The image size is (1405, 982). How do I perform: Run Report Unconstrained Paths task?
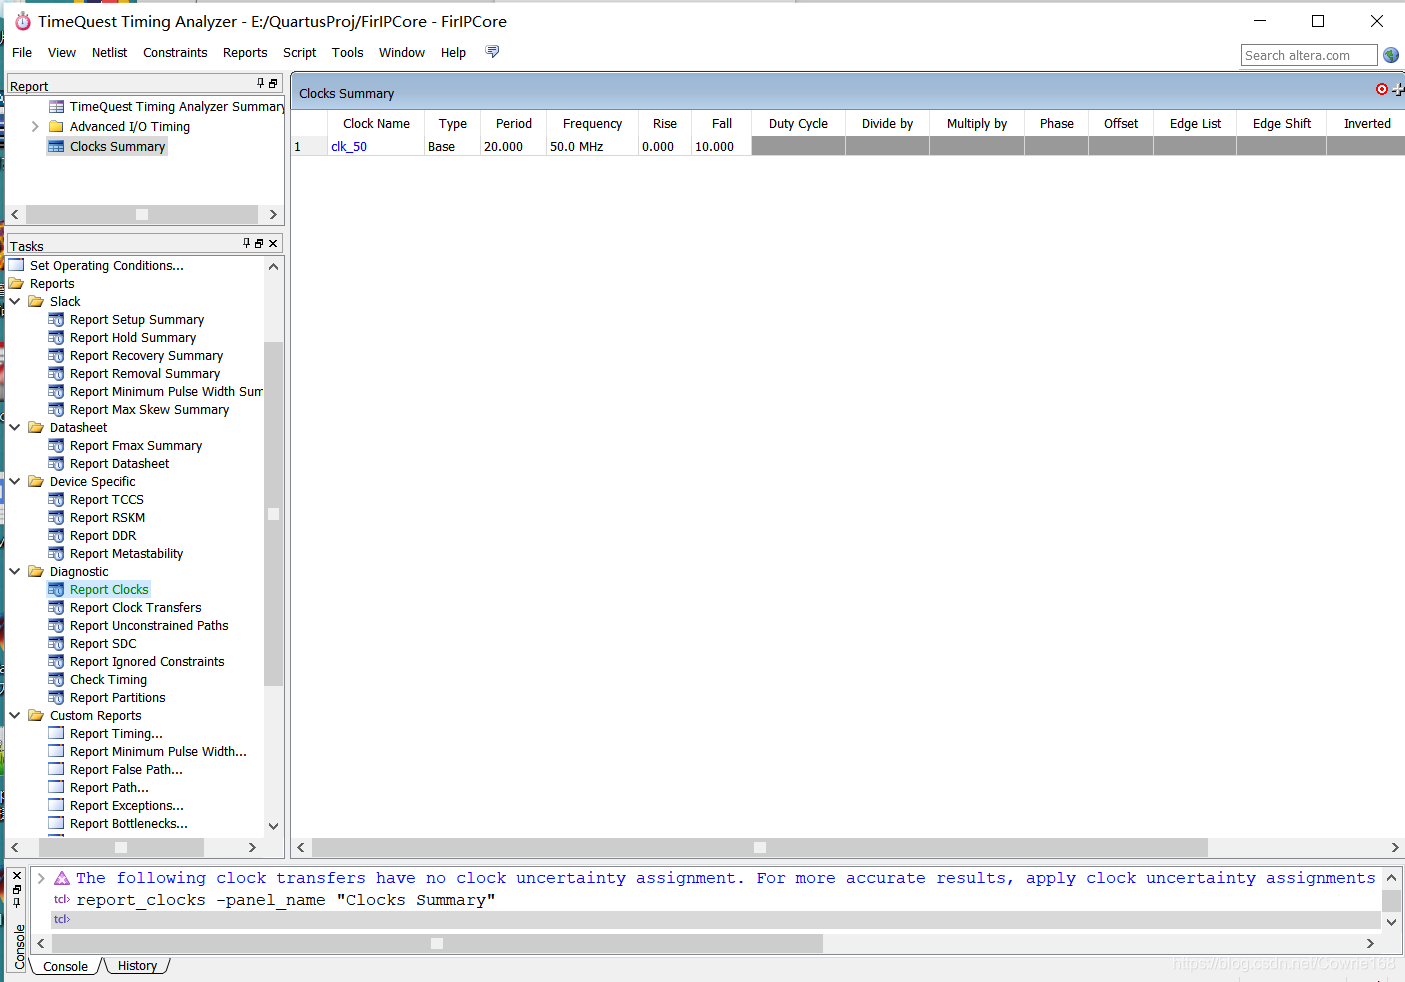(x=149, y=626)
